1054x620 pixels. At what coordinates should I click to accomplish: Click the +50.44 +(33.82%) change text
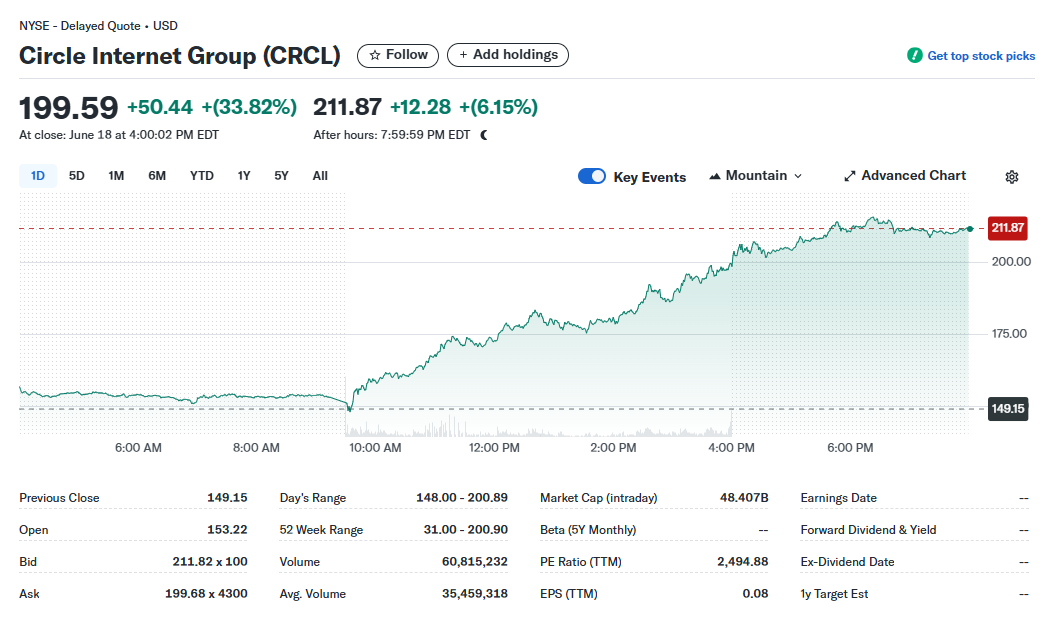pyautogui.click(x=212, y=107)
